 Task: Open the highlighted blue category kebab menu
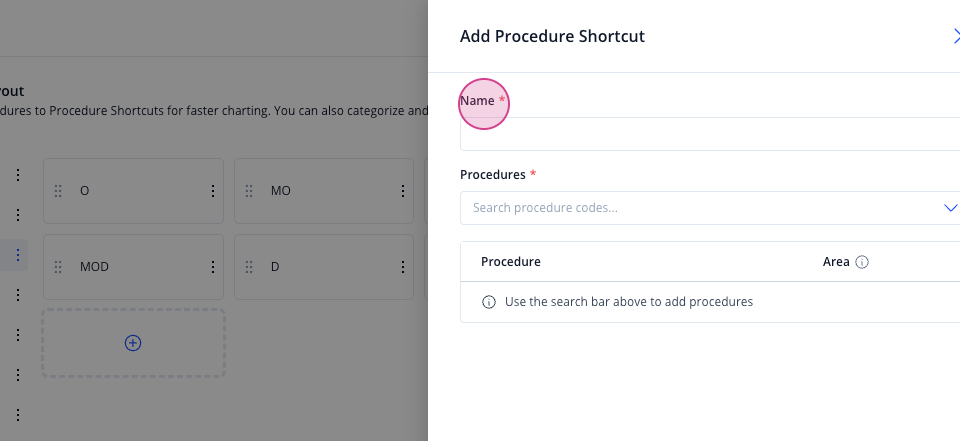coord(18,255)
